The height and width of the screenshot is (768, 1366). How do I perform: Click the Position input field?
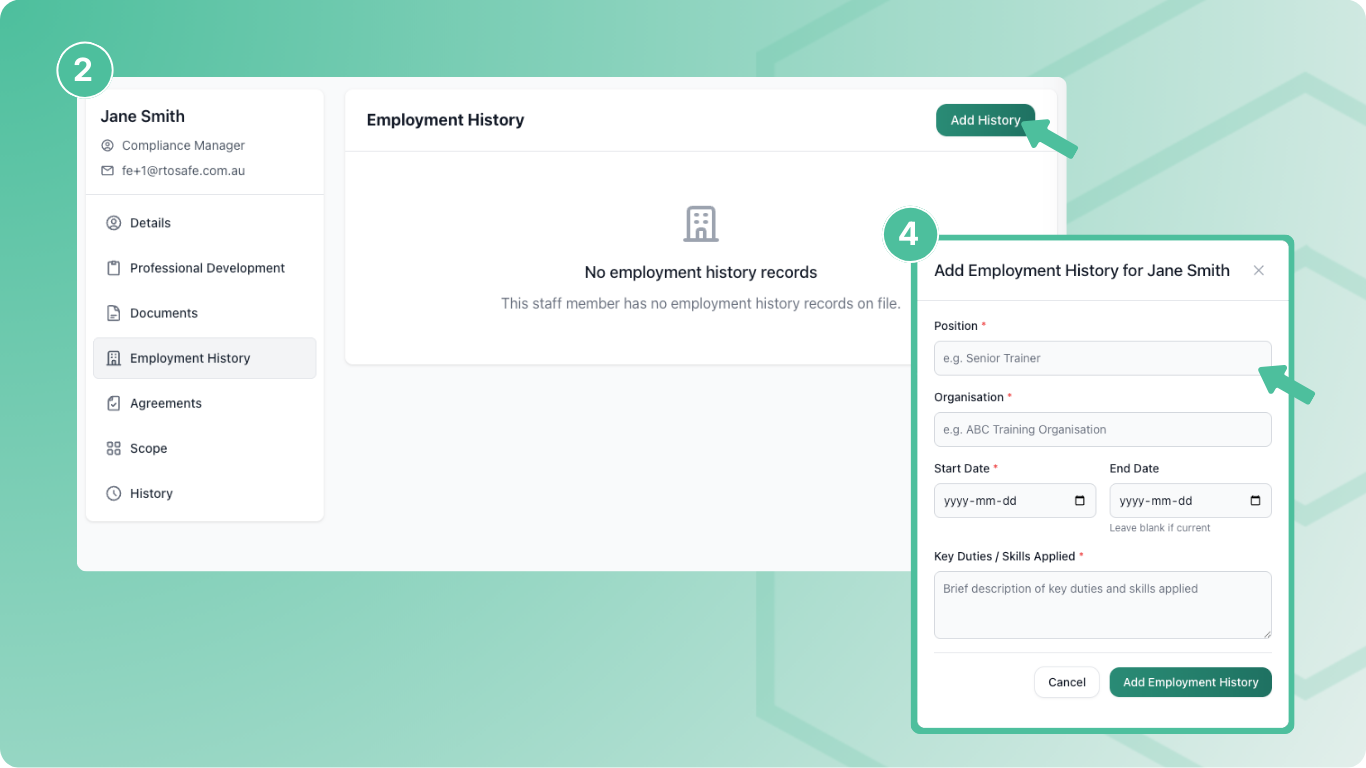point(1102,358)
